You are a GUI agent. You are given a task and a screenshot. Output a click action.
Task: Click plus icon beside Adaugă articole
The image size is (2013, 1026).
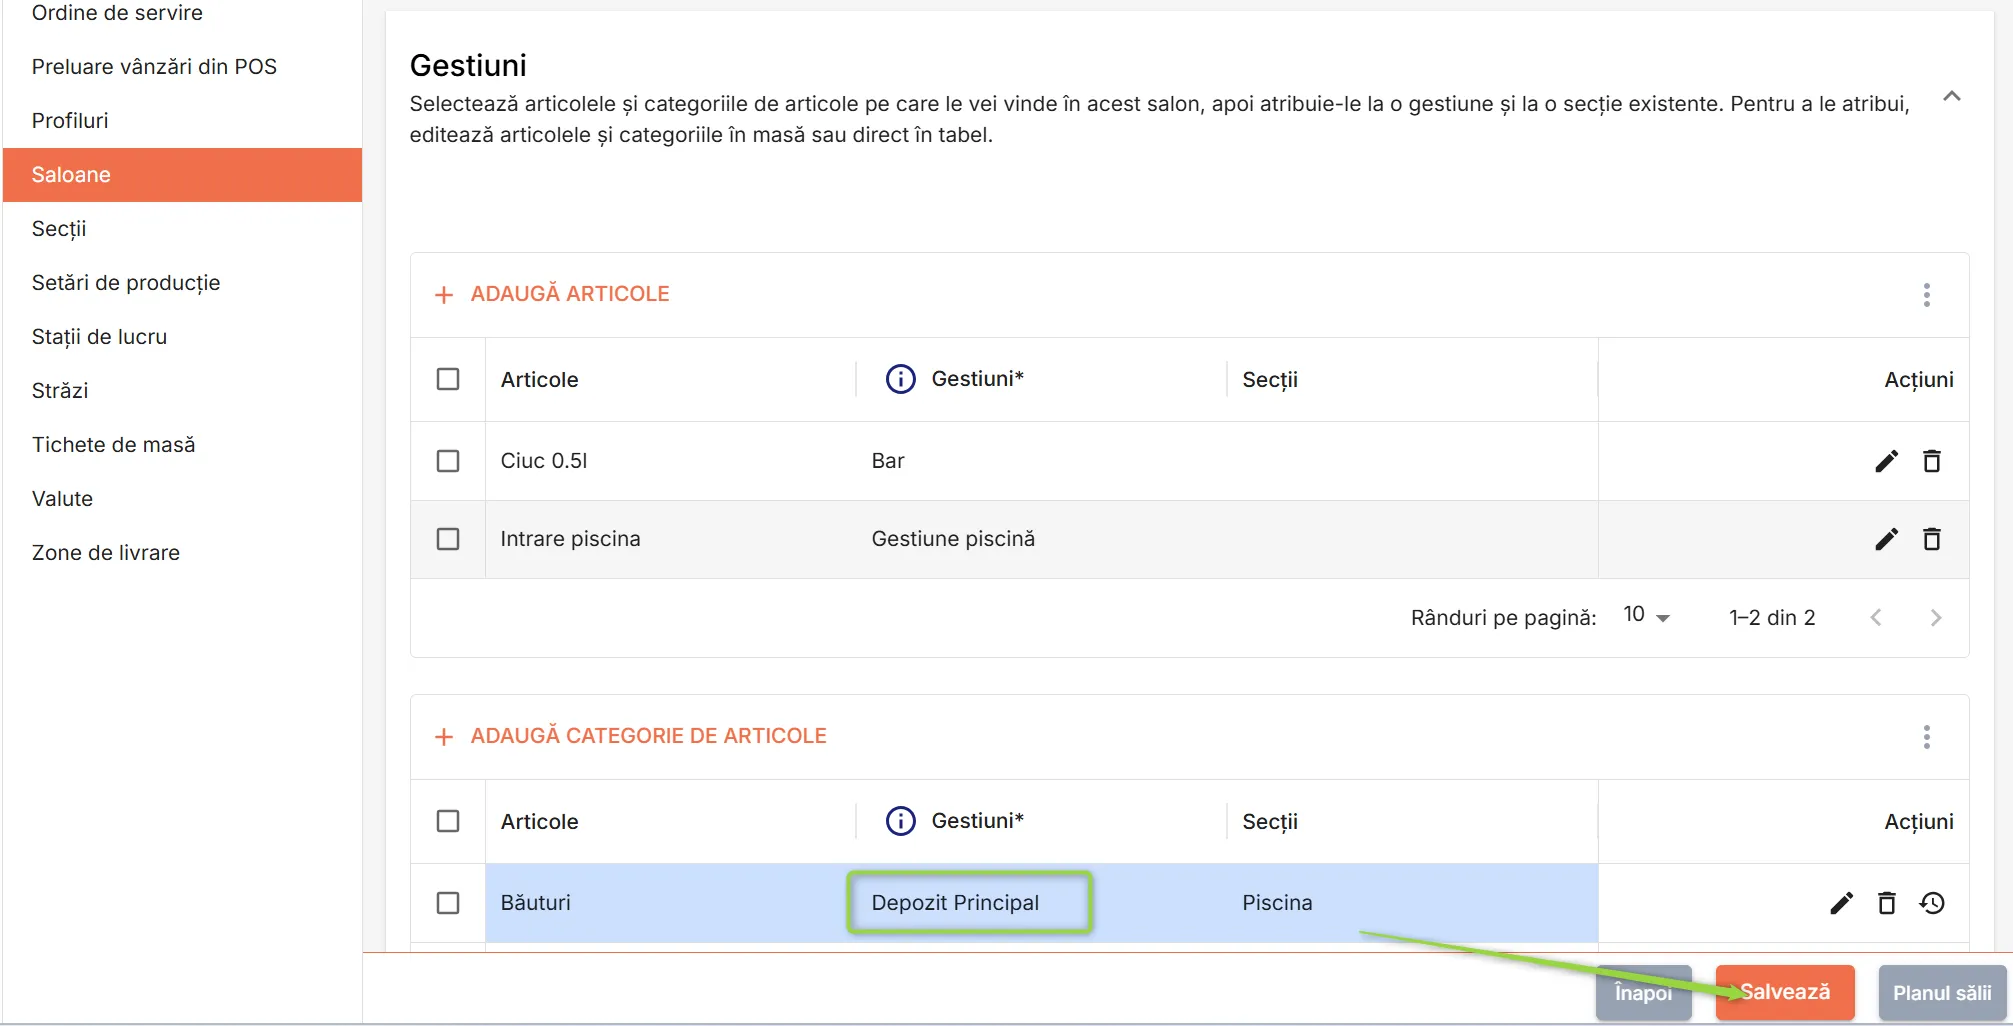pyautogui.click(x=444, y=295)
